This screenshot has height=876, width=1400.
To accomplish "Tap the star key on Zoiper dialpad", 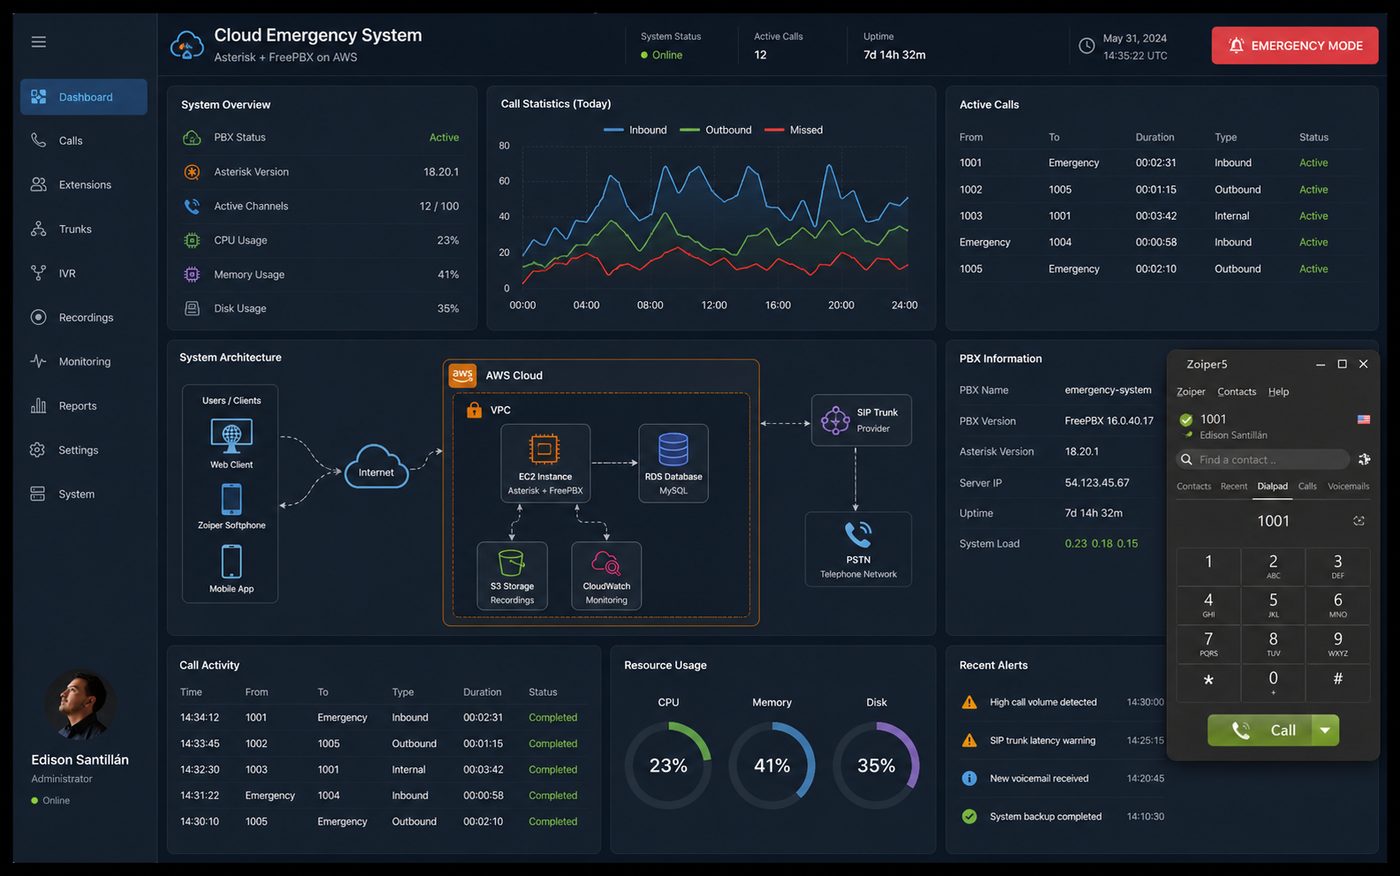I will click(x=1208, y=682).
